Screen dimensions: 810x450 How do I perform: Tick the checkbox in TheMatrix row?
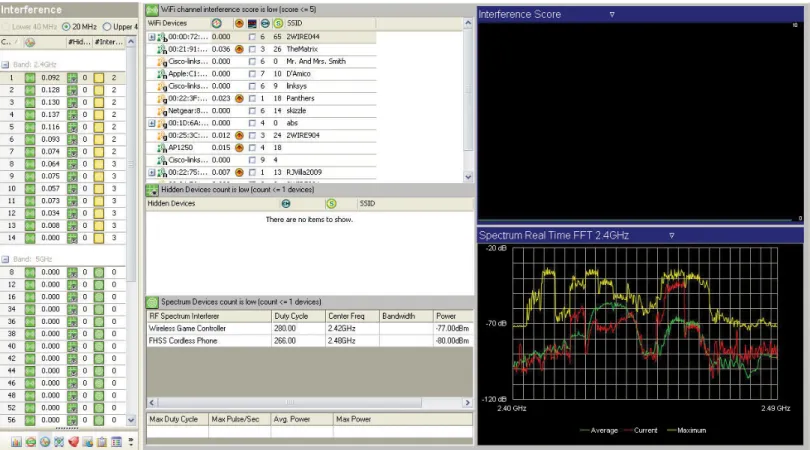252,49
